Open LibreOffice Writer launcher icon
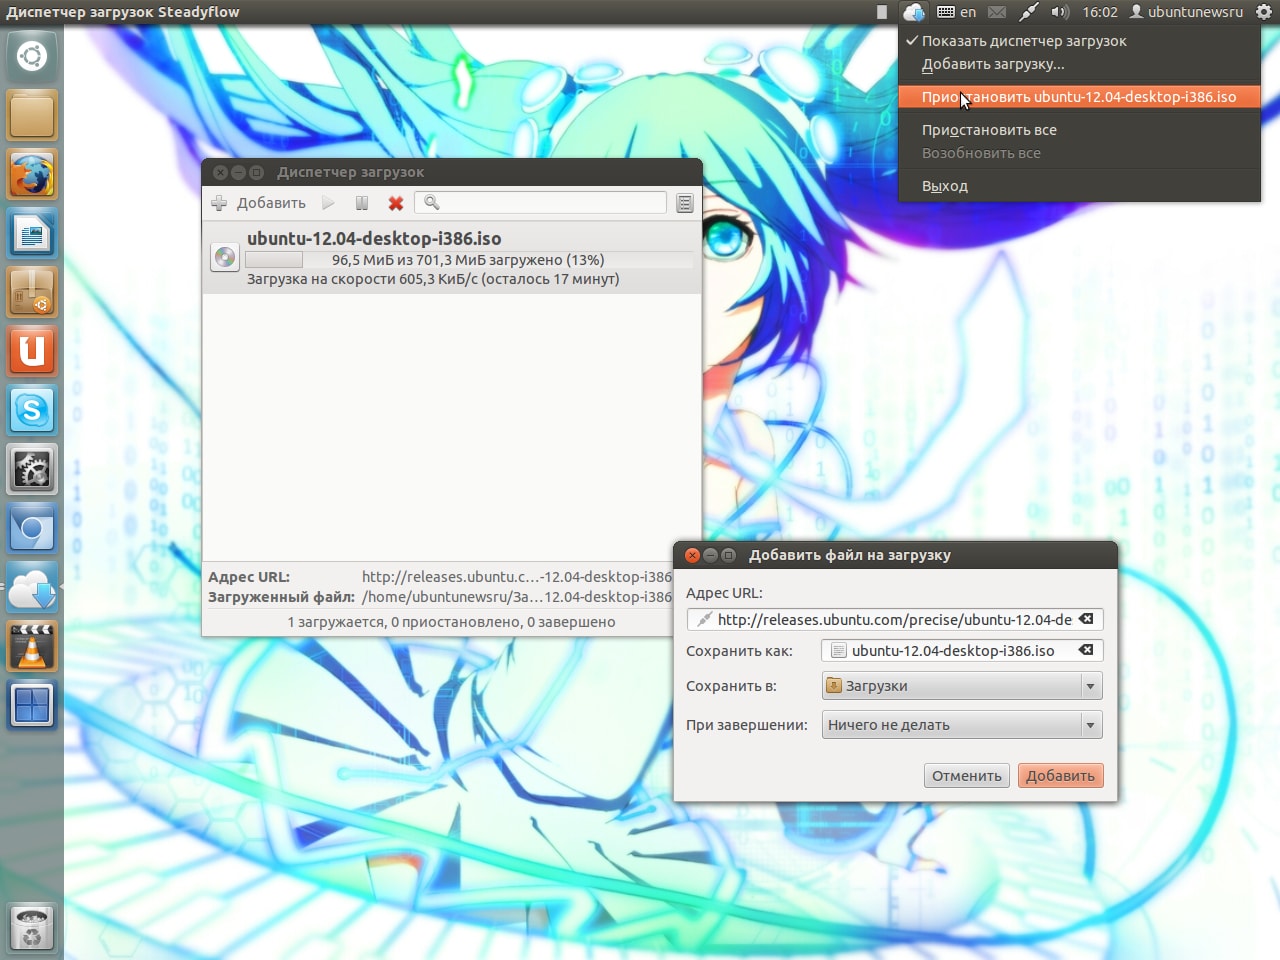Viewport: 1280px width, 960px height. pyautogui.click(x=32, y=234)
